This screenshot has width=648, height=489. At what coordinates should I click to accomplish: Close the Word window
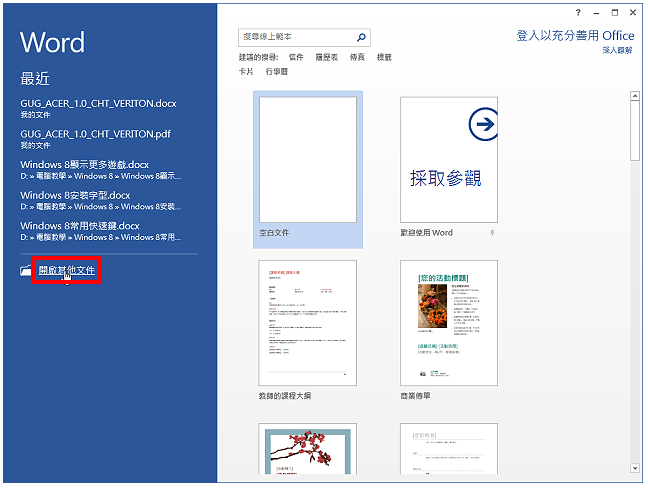(x=633, y=13)
